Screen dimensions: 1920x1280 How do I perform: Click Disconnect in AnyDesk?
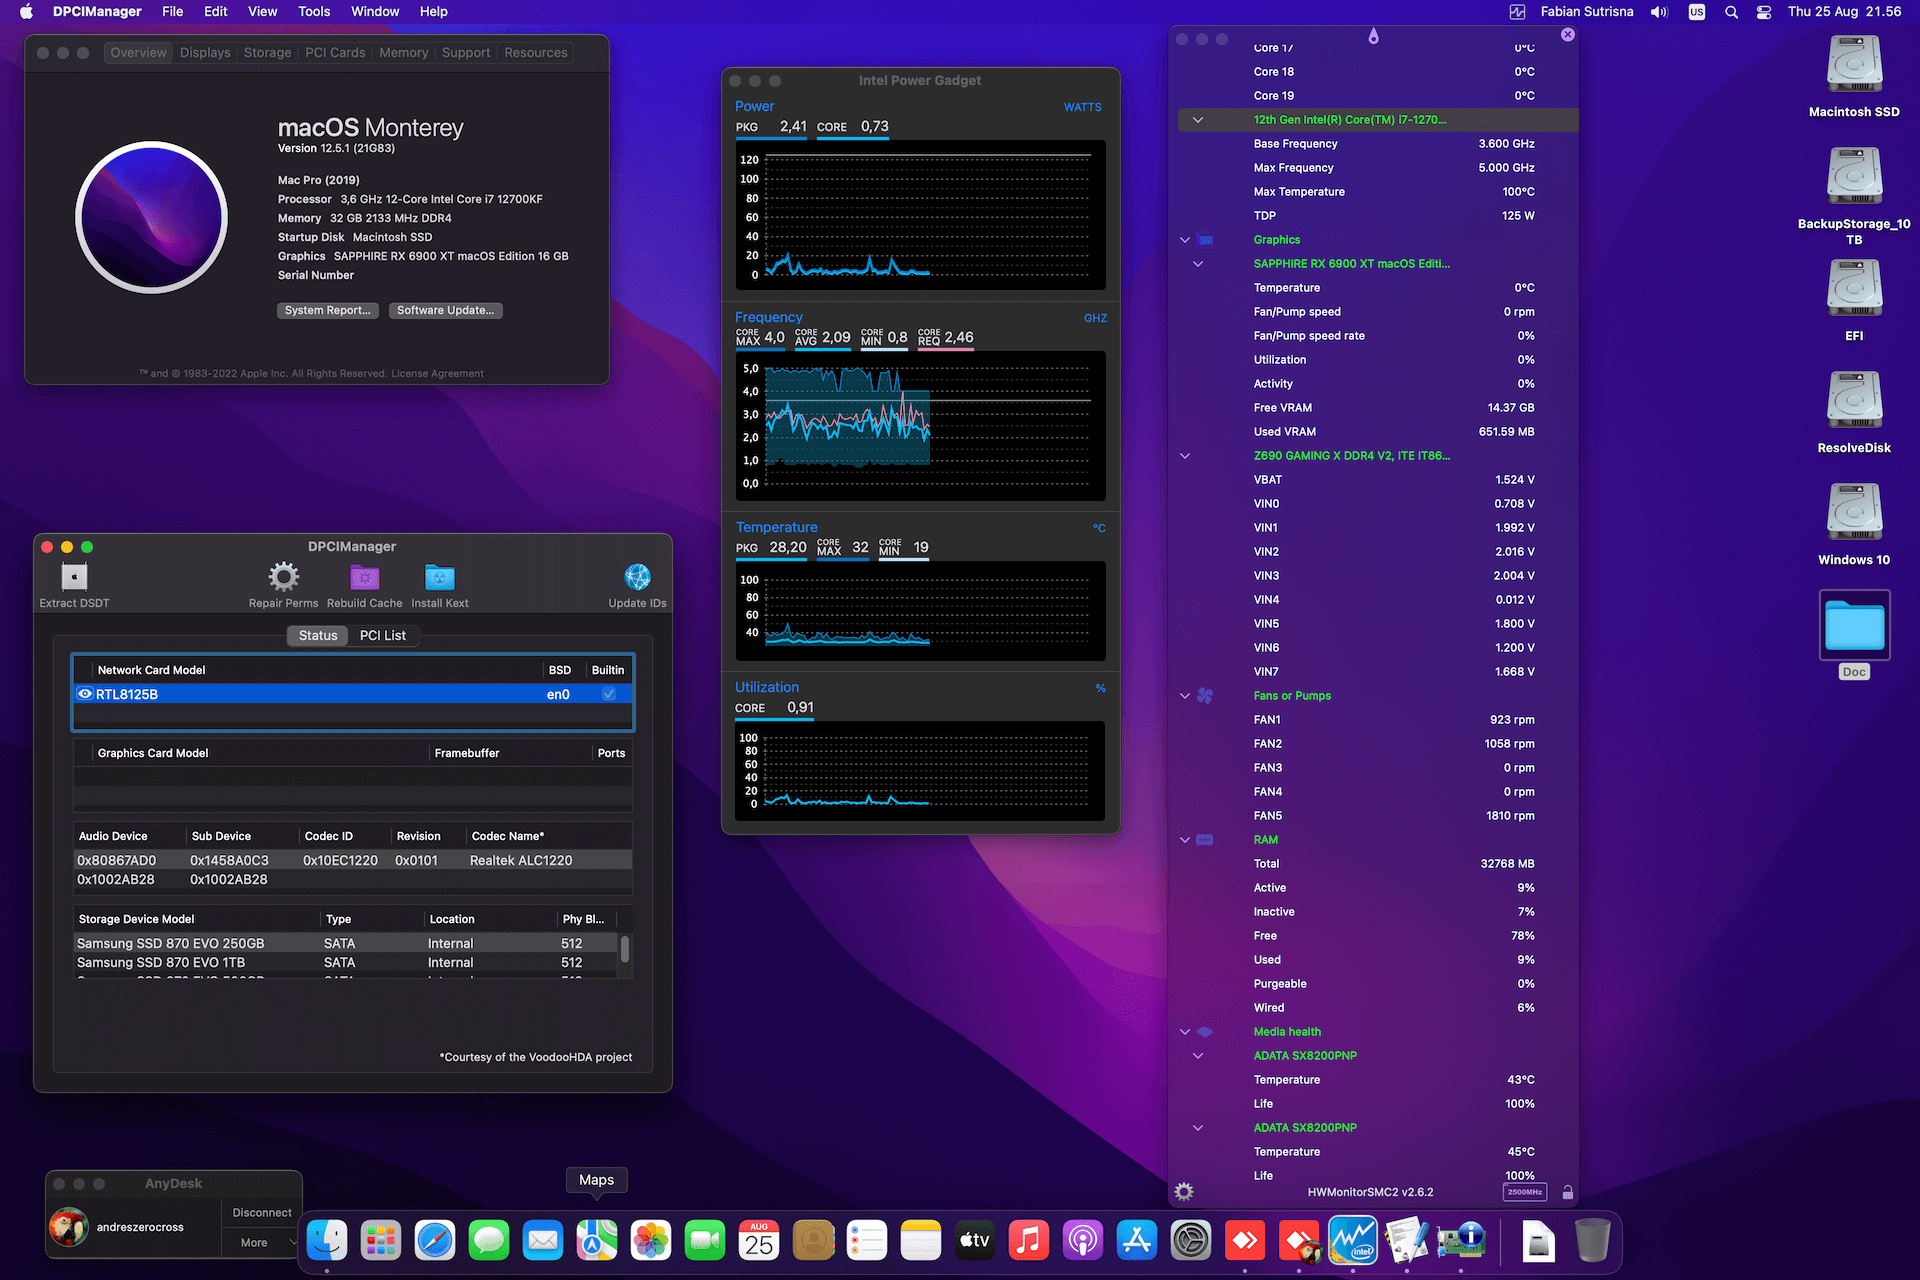pyautogui.click(x=260, y=1212)
